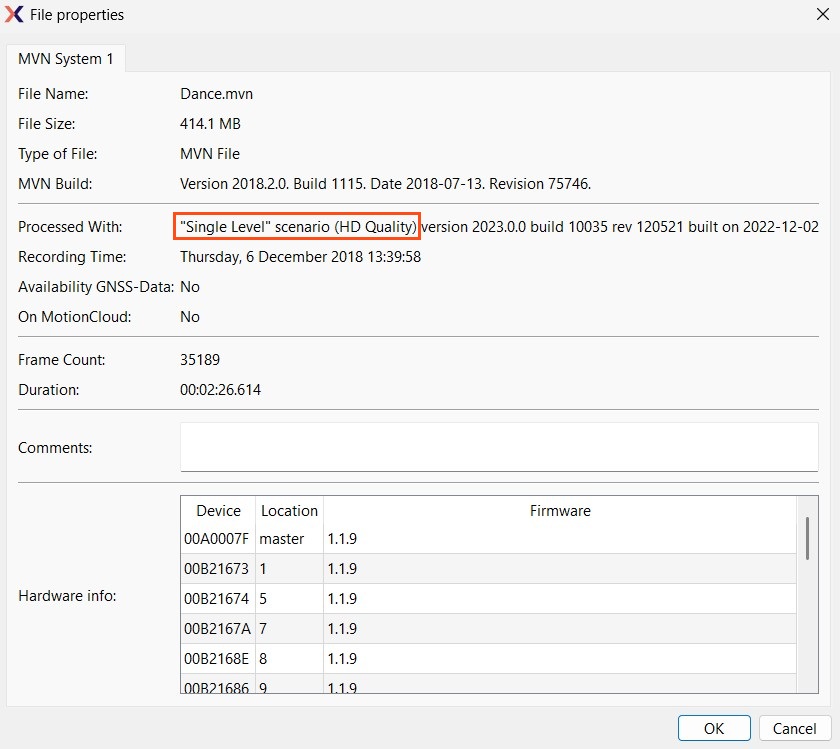840x749 pixels.
Task: Select the MVN System 1 tab
Action: coord(66,59)
